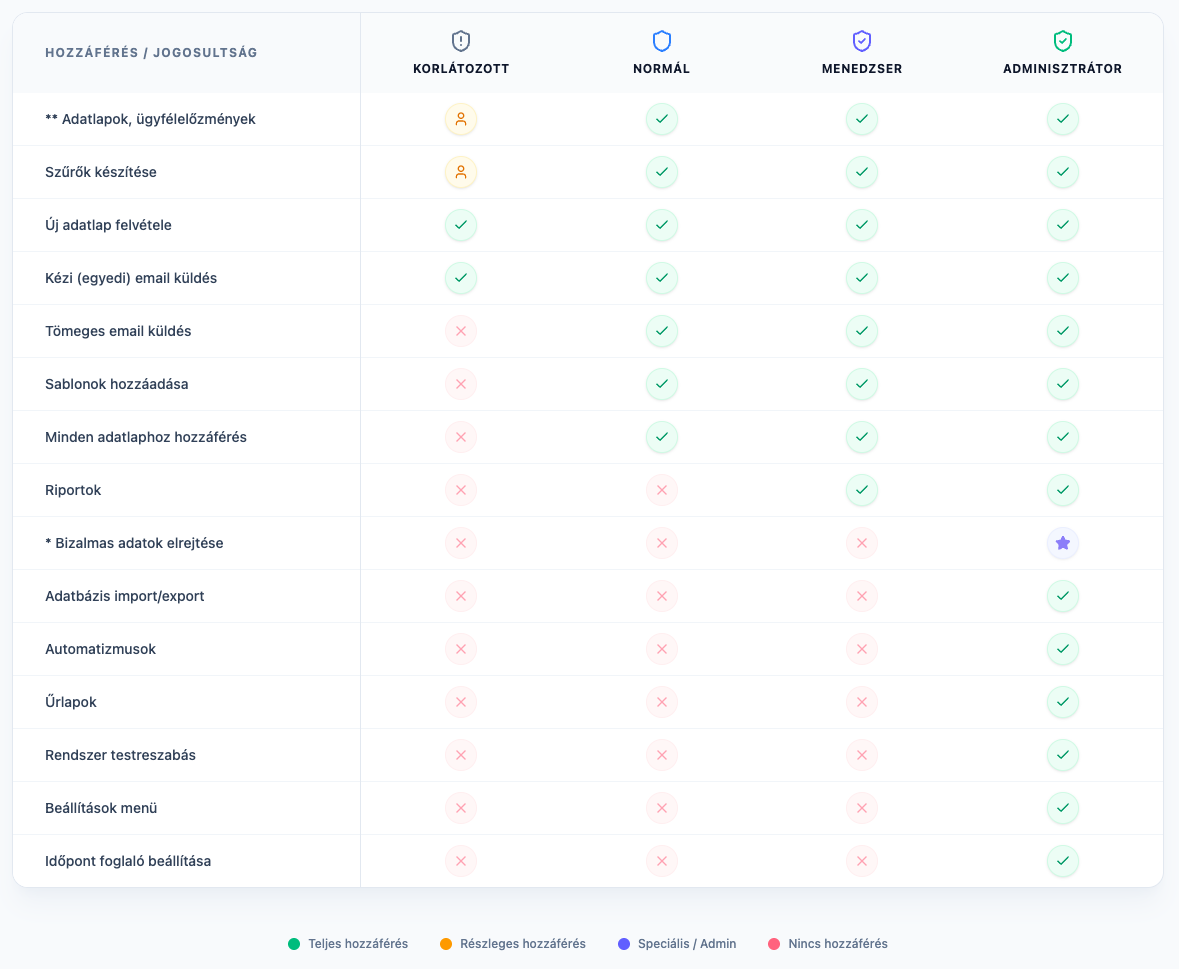
Task: Click the purple star icon for Bizalmas adatok
Action: (1063, 543)
